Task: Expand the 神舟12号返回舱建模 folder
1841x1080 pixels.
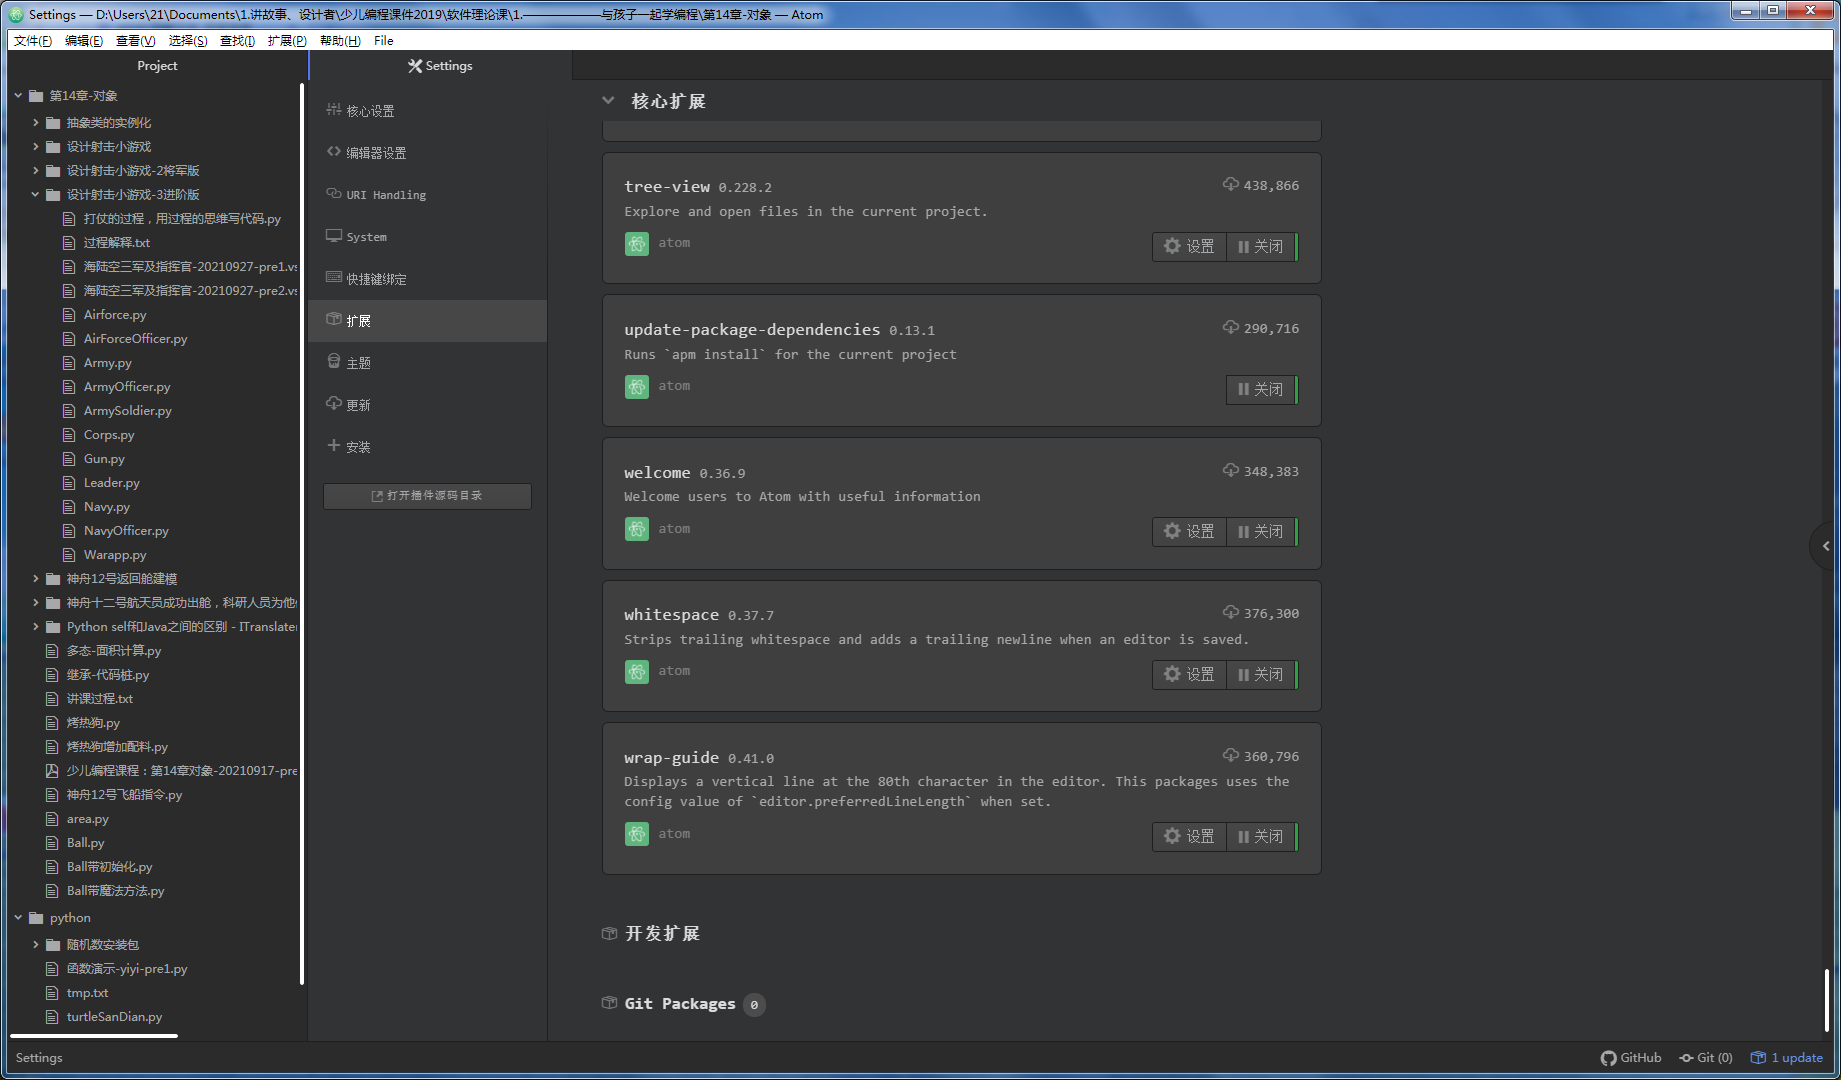Action: [36, 579]
